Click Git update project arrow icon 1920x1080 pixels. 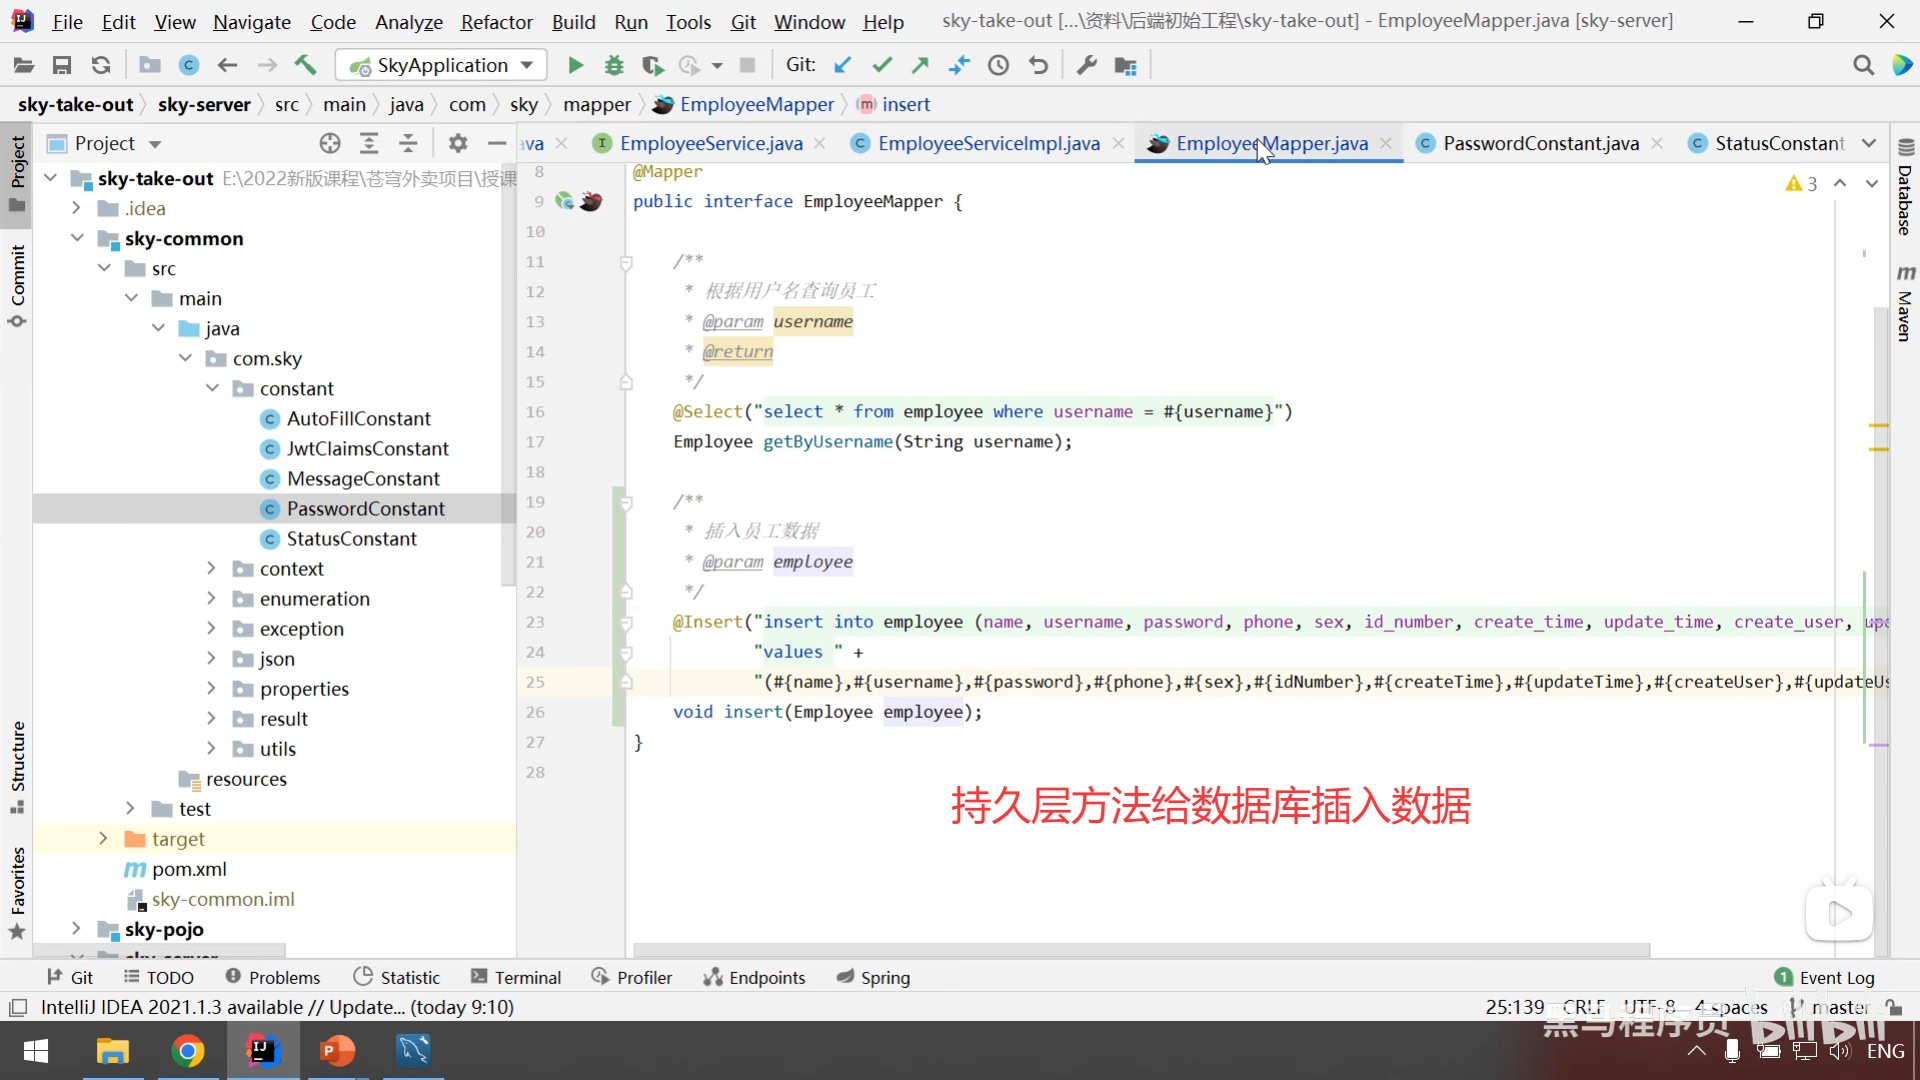coord(843,65)
